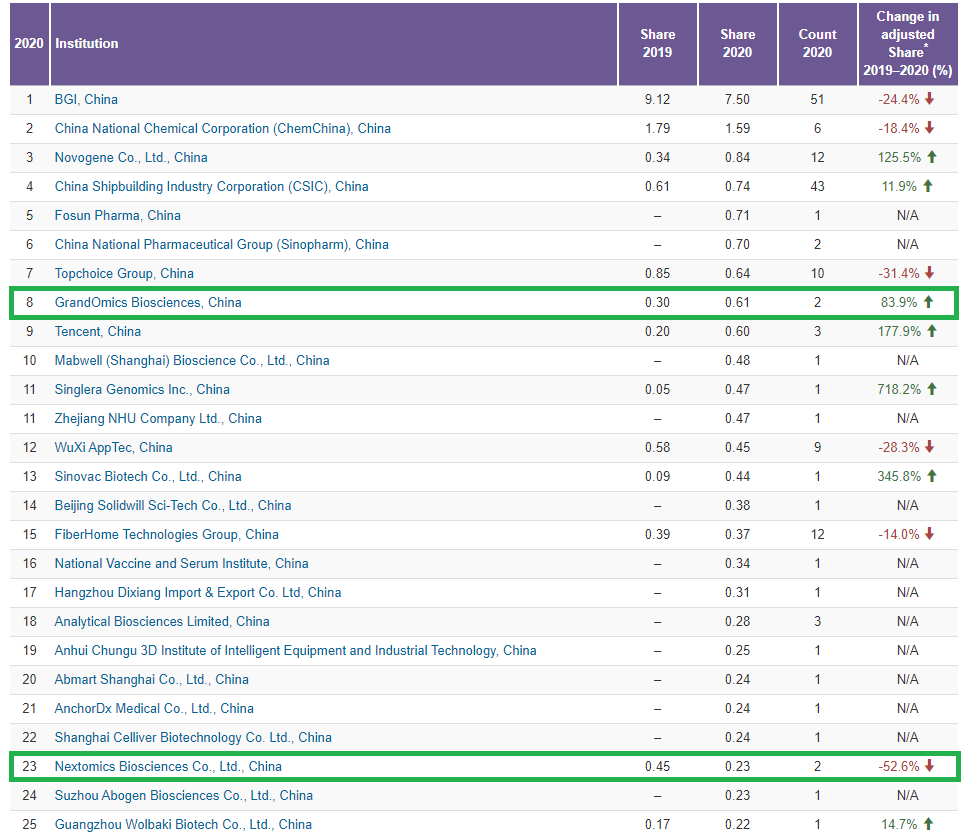The height and width of the screenshot is (839, 966).
Task: Select the 0.45 Share 2019 value for Nextomics
Action: click(657, 765)
